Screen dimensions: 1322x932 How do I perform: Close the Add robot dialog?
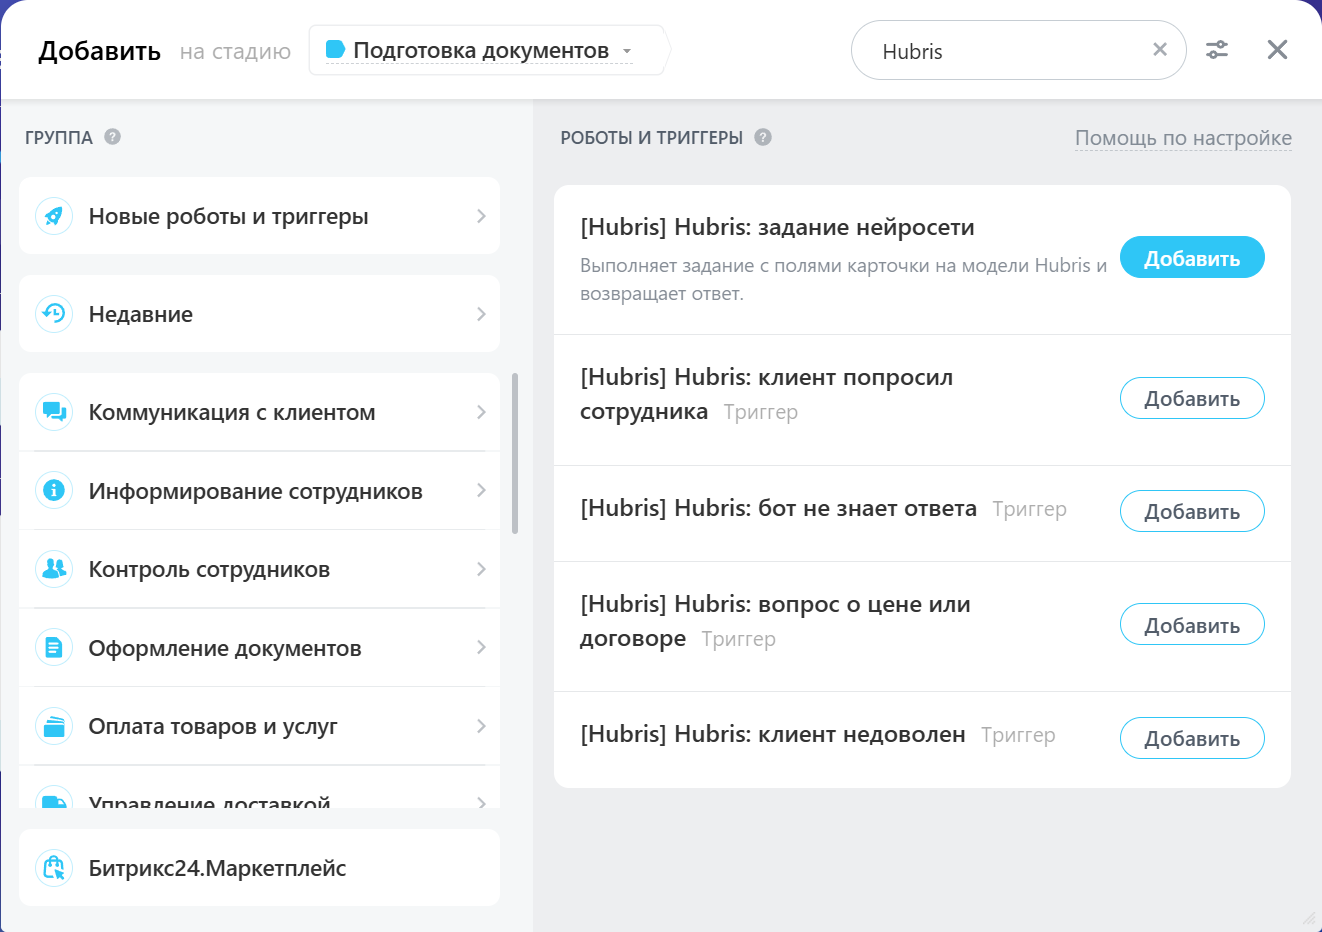click(1277, 50)
